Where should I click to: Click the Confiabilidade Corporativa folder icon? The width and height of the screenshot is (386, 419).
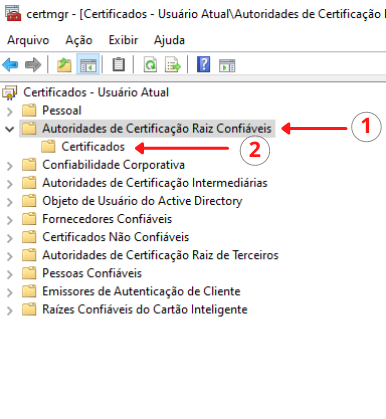pyautogui.click(x=29, y=165)
